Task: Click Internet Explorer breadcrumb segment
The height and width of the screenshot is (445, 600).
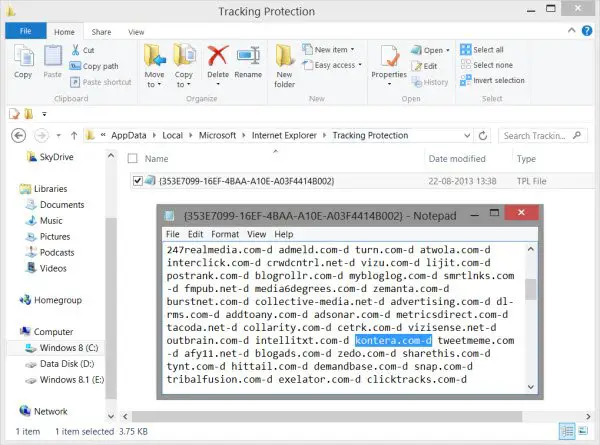Action: 284,135
